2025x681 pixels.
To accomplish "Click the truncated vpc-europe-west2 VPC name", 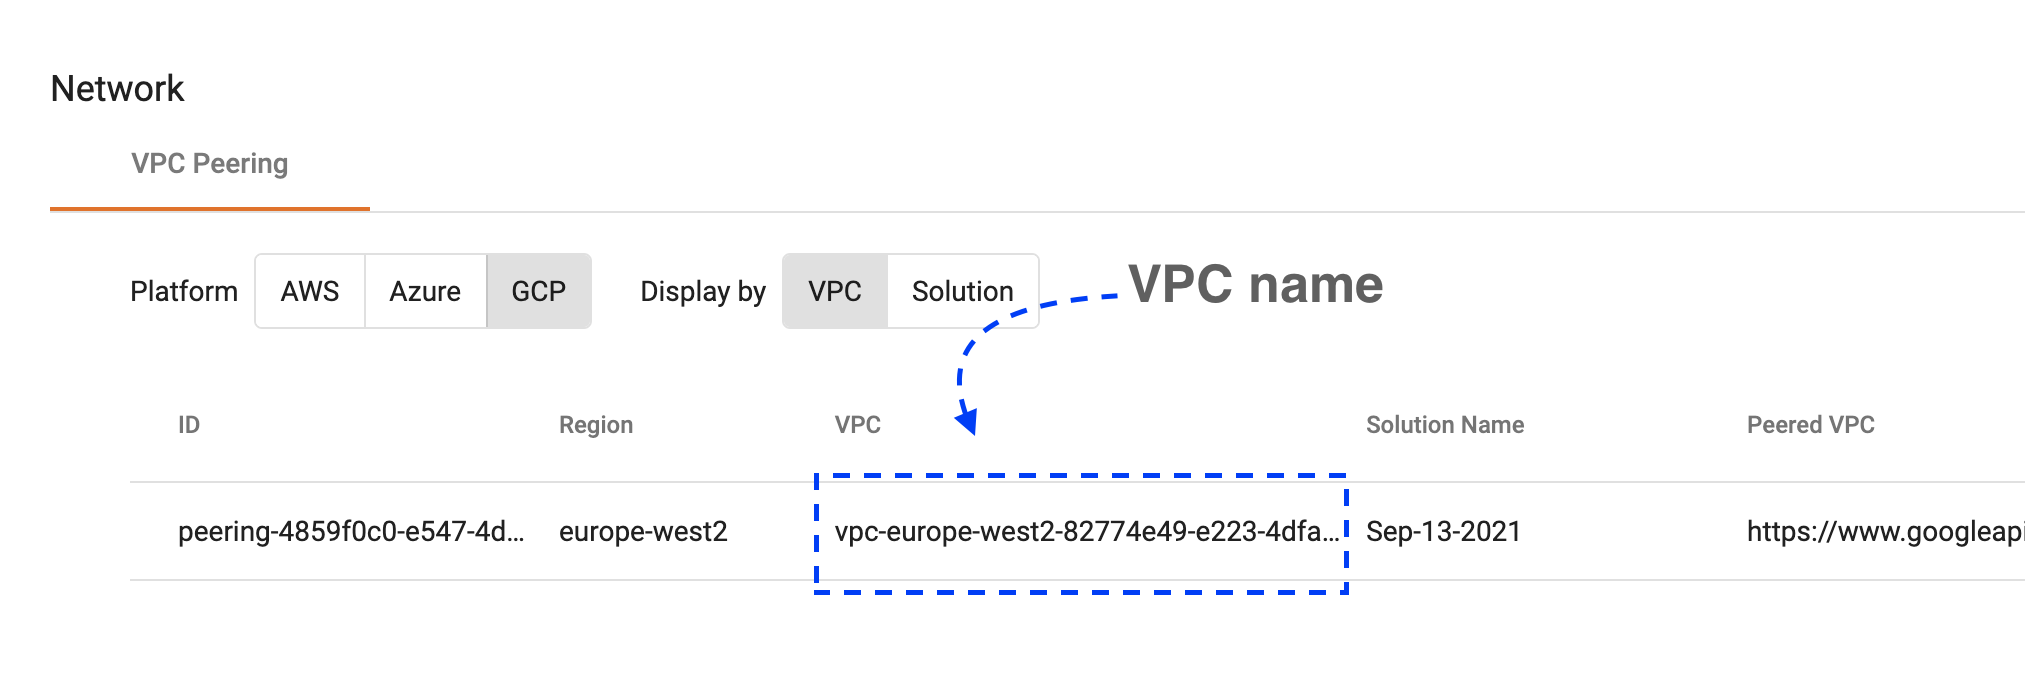I will [1087, 532].
